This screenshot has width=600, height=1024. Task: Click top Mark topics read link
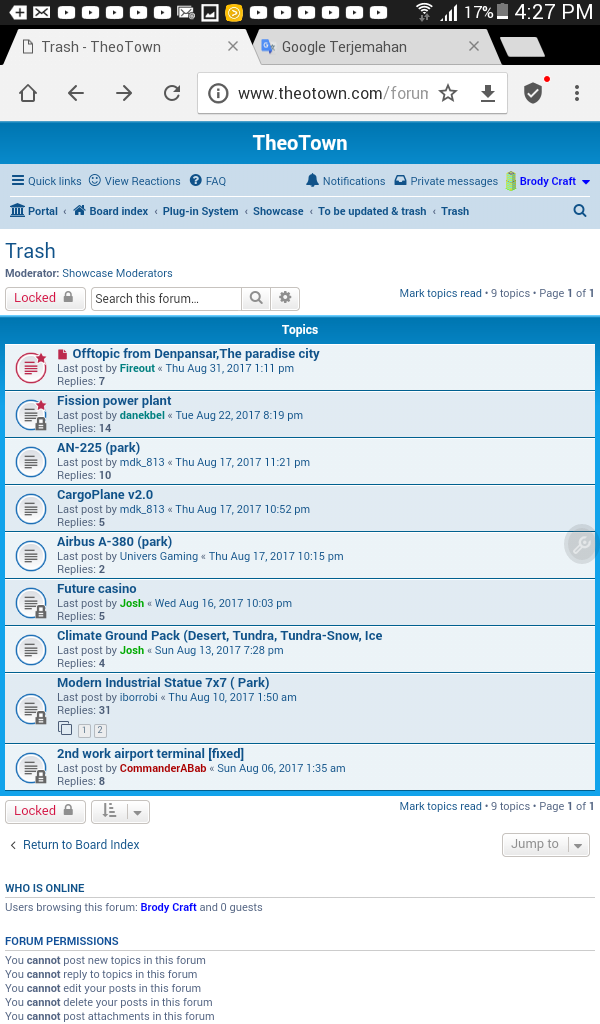coord(441,293)
